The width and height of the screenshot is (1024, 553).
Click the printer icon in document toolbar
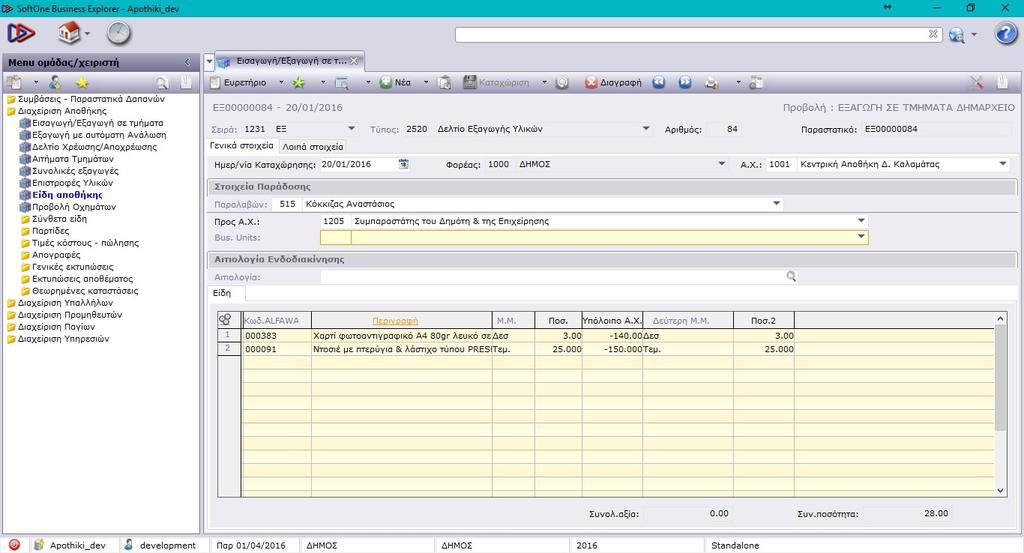pyautogui.click(x=712, y=83)
